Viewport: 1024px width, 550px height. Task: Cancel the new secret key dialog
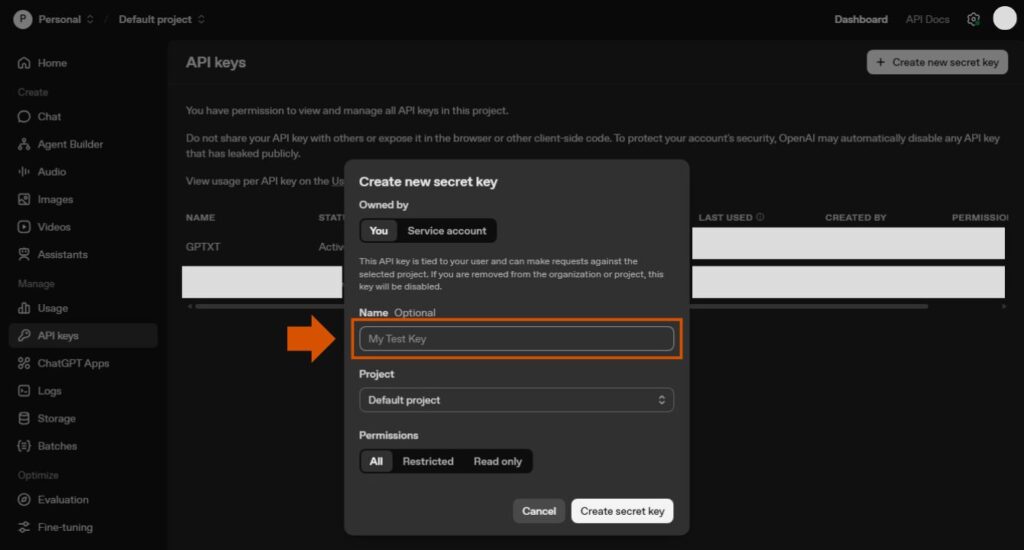point(538,511)
